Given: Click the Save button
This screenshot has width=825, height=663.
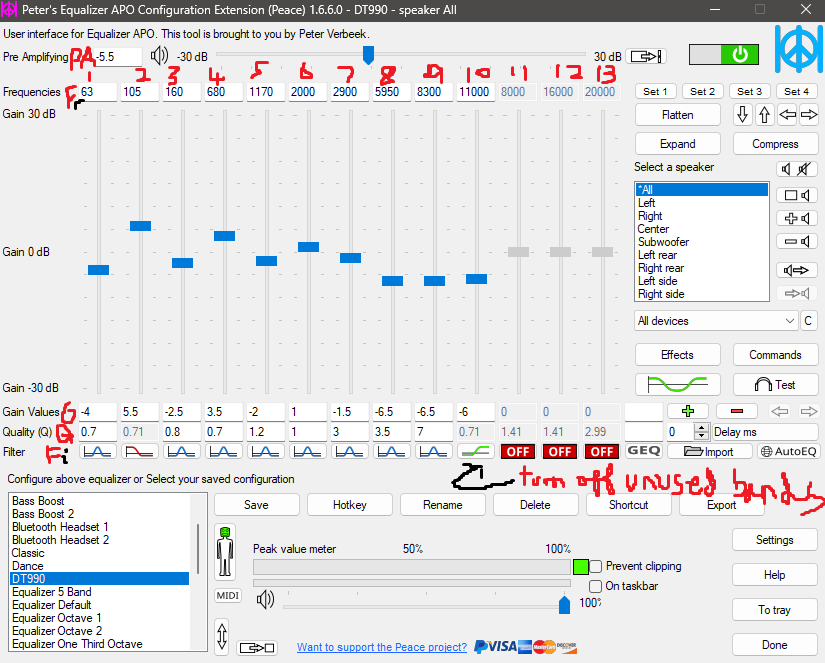Looking at the screenshot, I should pos(256,505).
